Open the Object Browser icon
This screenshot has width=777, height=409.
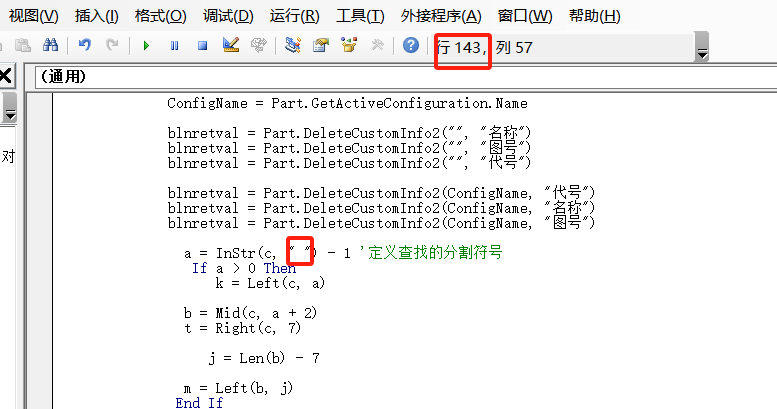[x=349, y=46]
